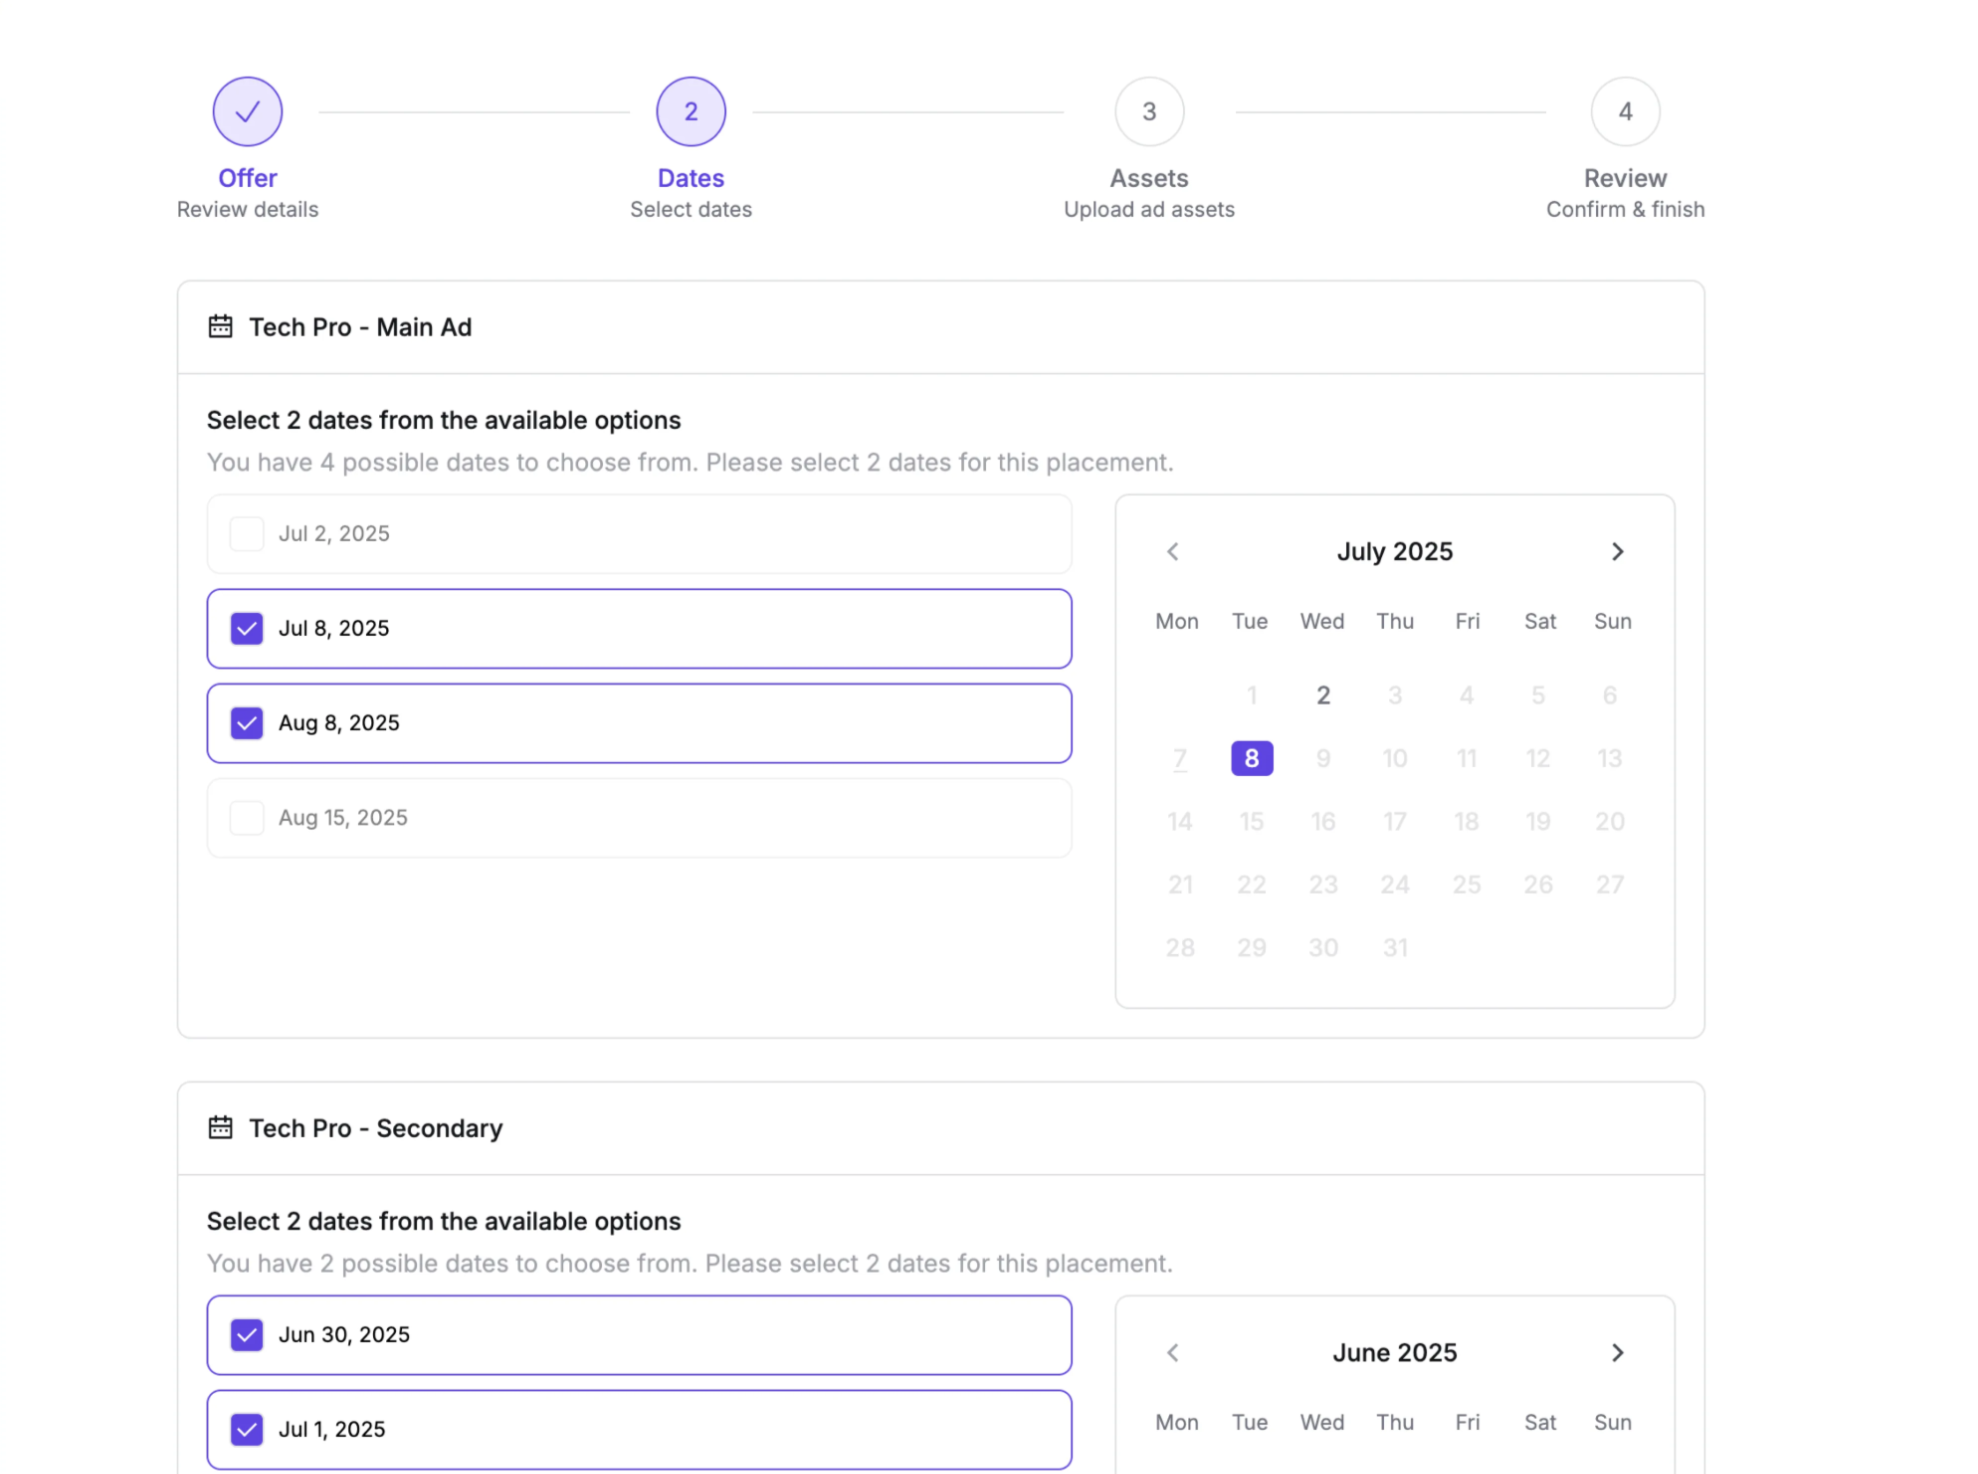1978x1474 pixels.
Task: Click the 'June 2025' month title
Action: [x=1394, y=1352]
